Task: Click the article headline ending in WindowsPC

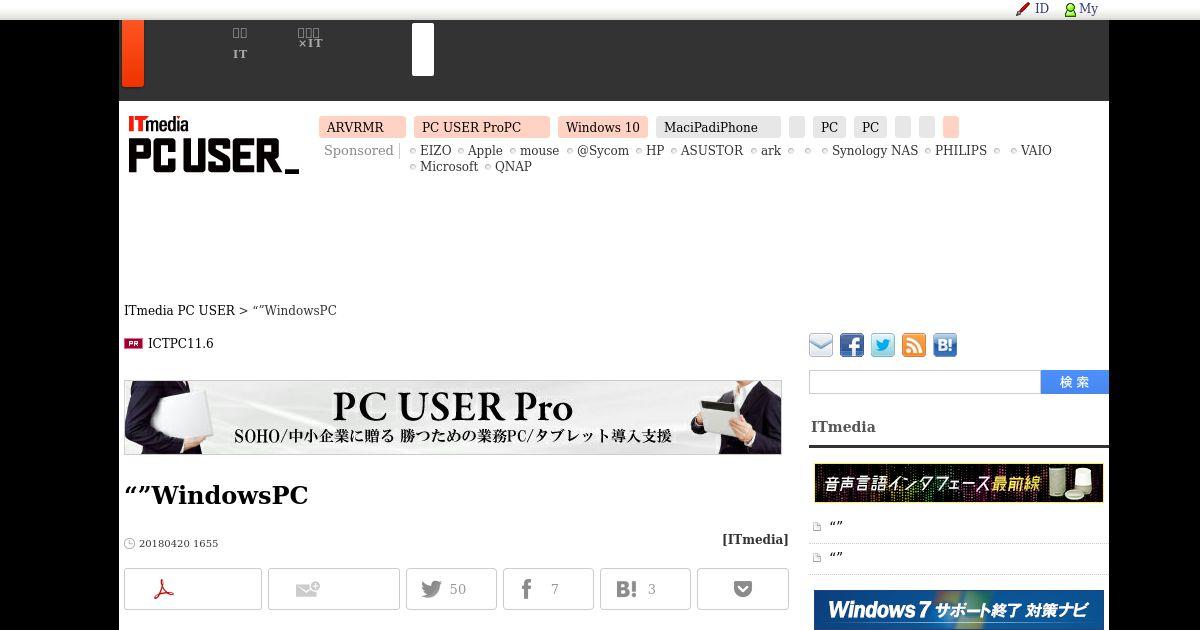Action: point(216,495)
